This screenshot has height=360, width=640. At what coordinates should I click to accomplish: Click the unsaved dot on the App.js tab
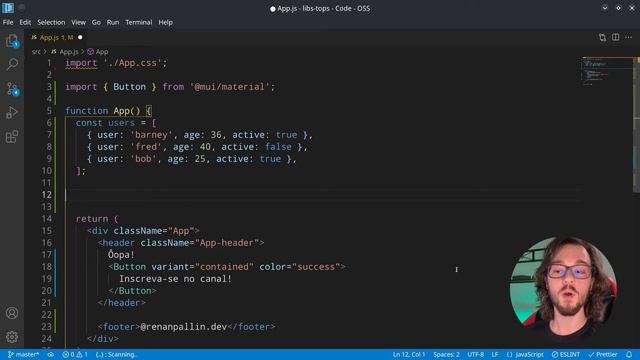tap(80, 37)
